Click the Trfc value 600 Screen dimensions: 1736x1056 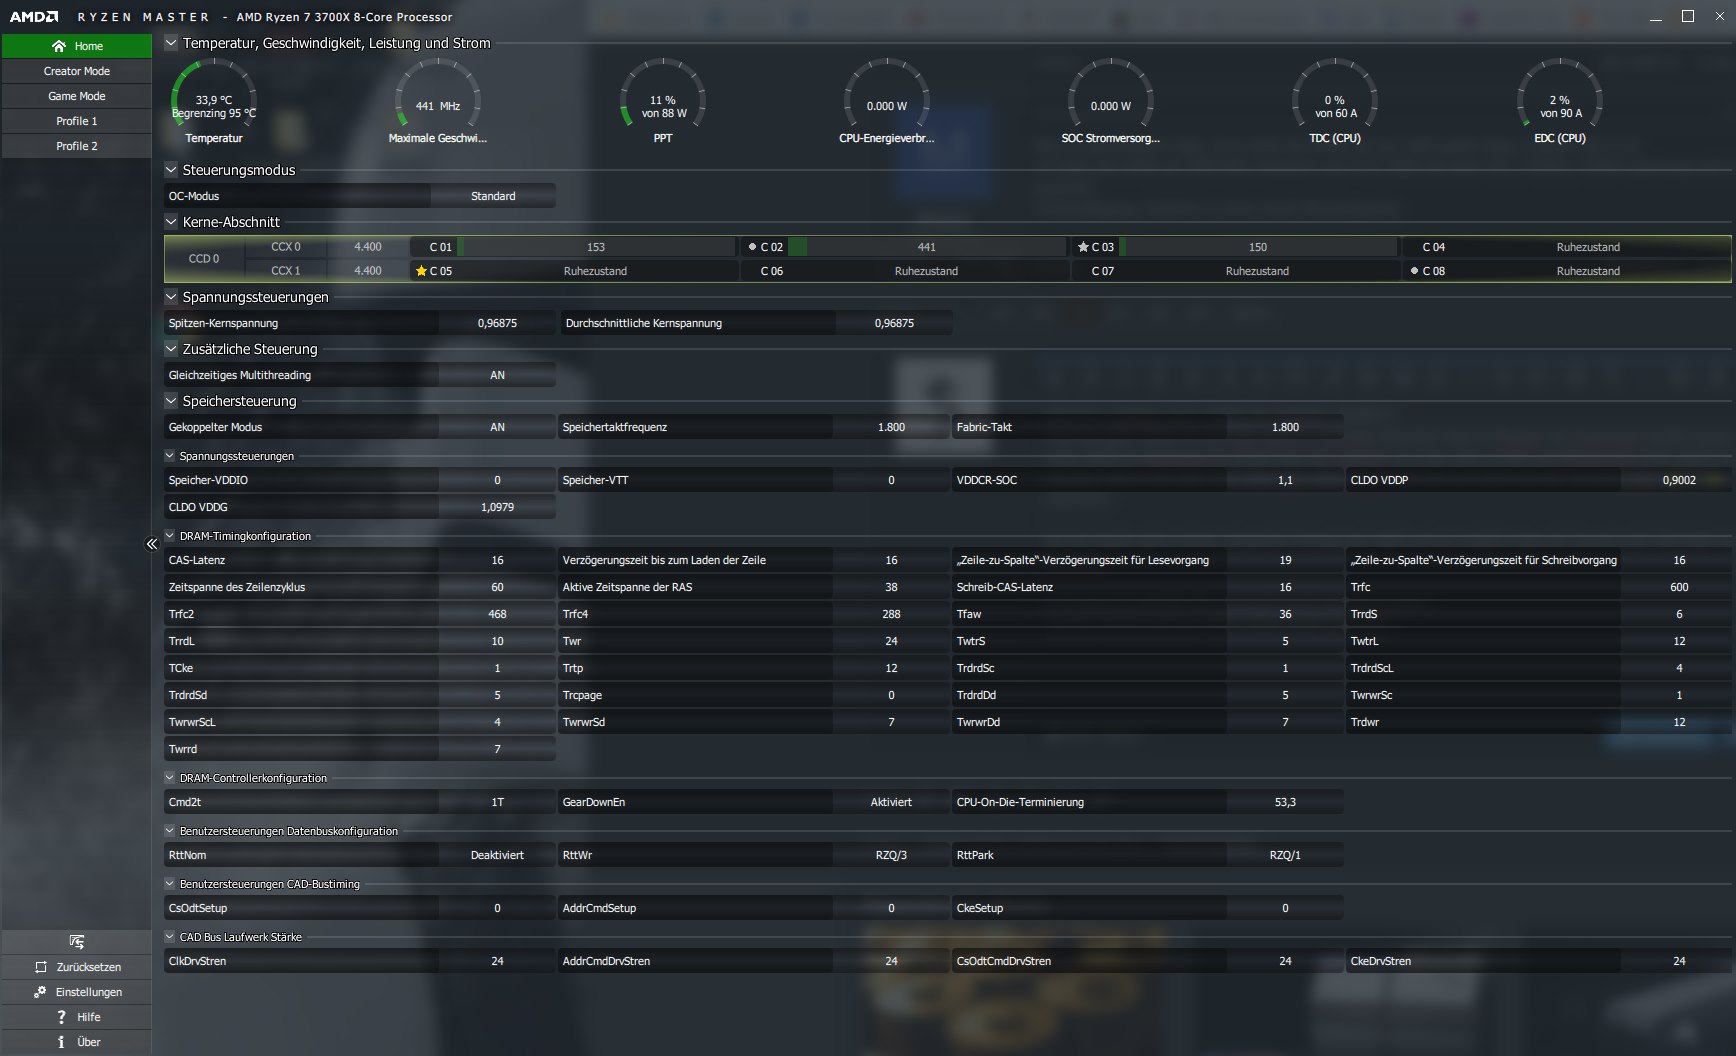(x=1679, y=587)
